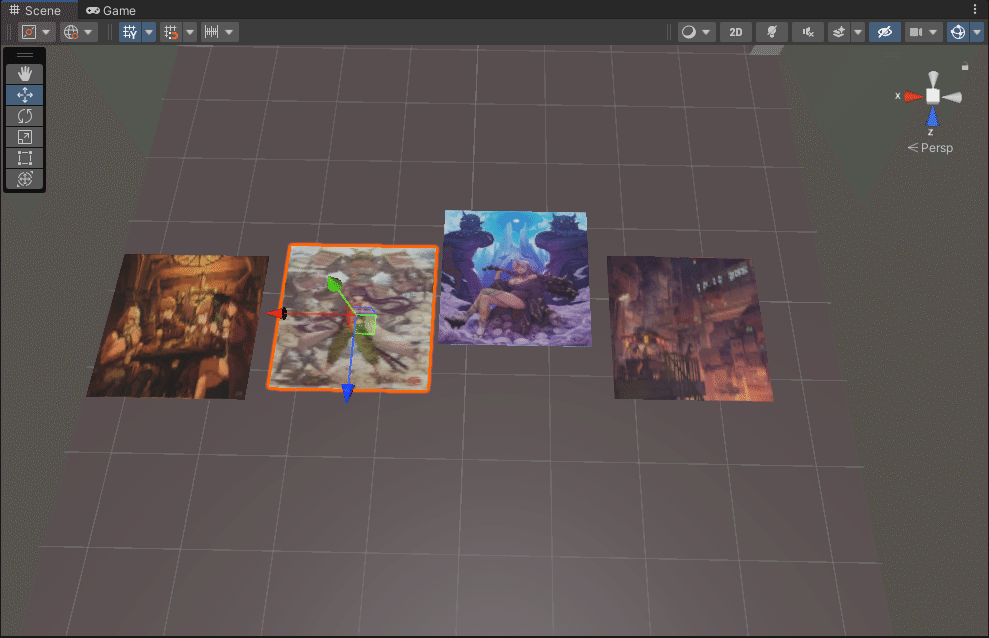Toggle hidden objects scene visibility

885,32
